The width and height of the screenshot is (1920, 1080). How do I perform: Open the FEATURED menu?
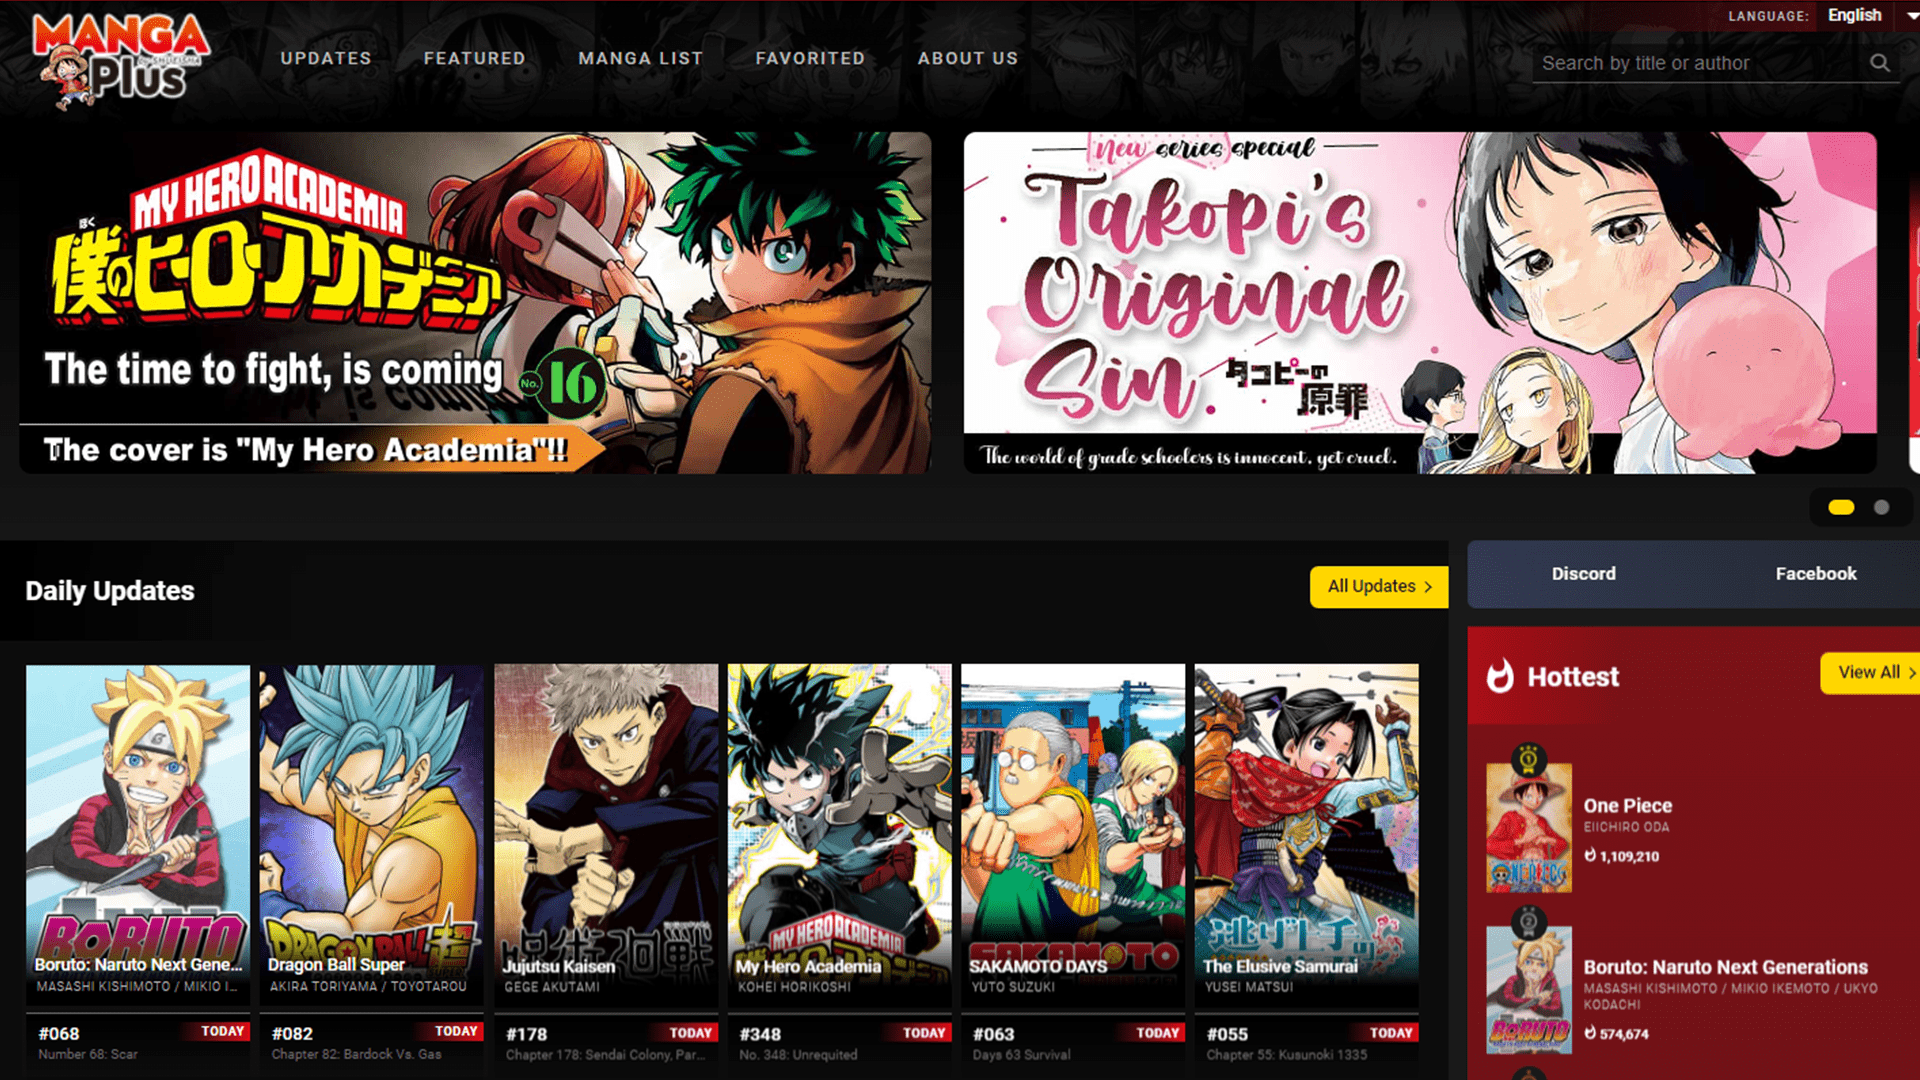pos(475,58)
